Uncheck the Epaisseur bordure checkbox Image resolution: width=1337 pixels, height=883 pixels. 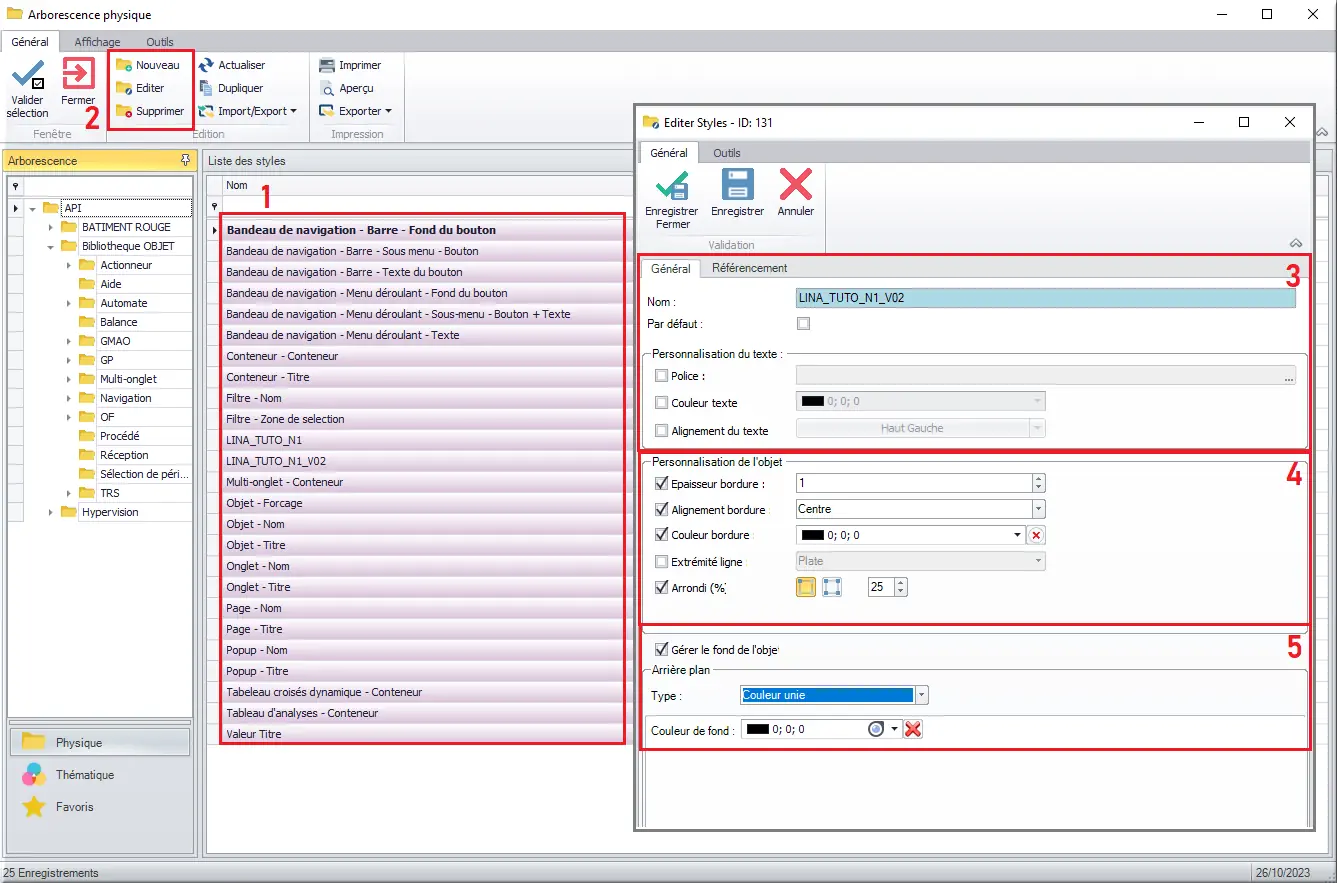click(661, 483)
